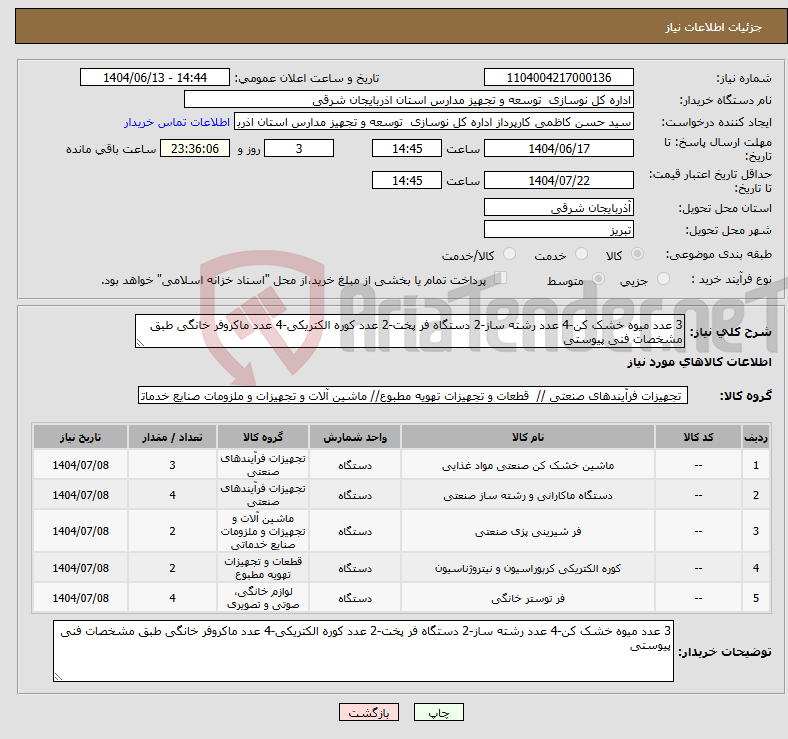This screenshot has width=788, height=739.
Task: Click the date 1404/07/08 in row 5
Action: (x=80, y=598)
